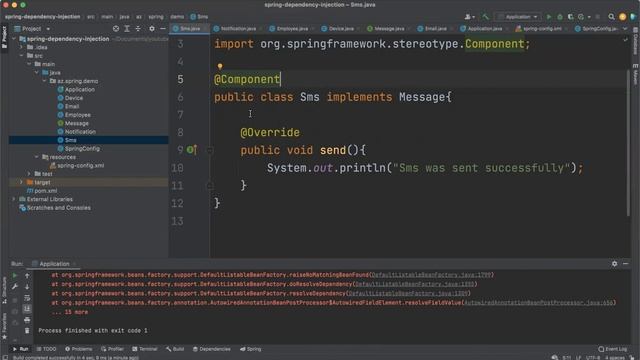The image size is (640, 360).
Task: Open Search Everywhere magnifier icon
Action: pyautogui.click(x=611, y=17)
